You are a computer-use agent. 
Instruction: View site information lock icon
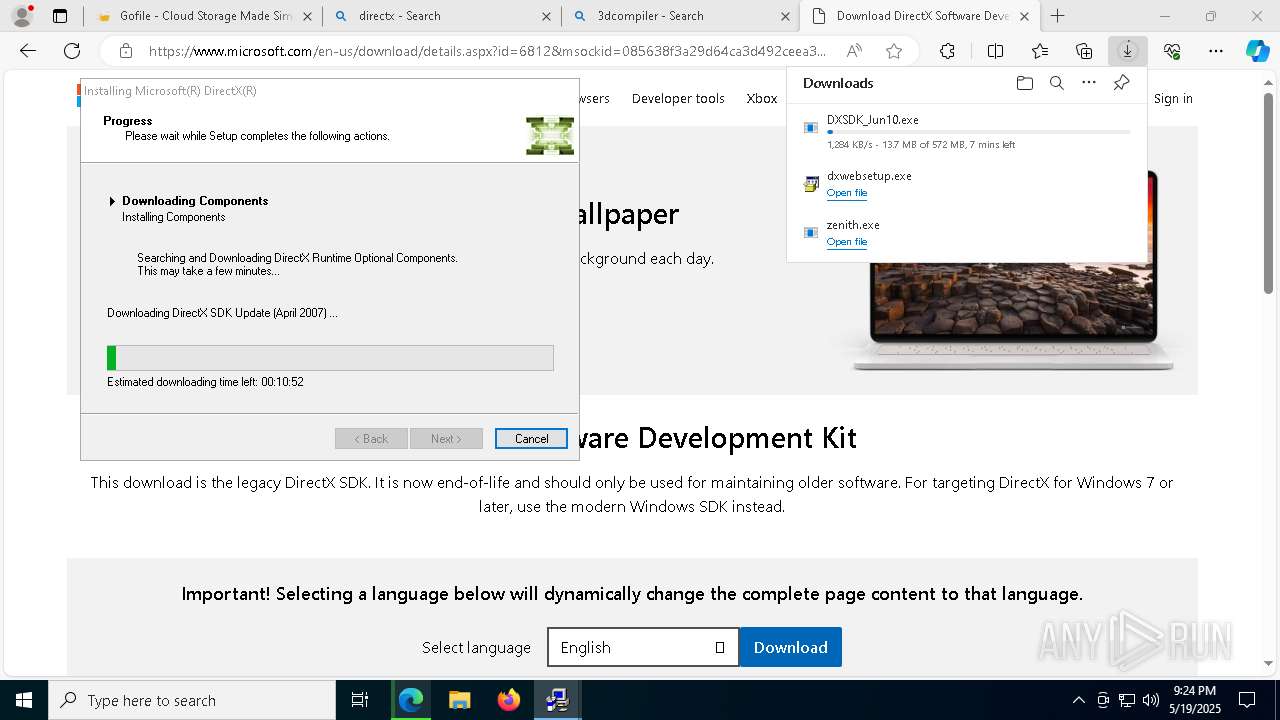[126, 51]
